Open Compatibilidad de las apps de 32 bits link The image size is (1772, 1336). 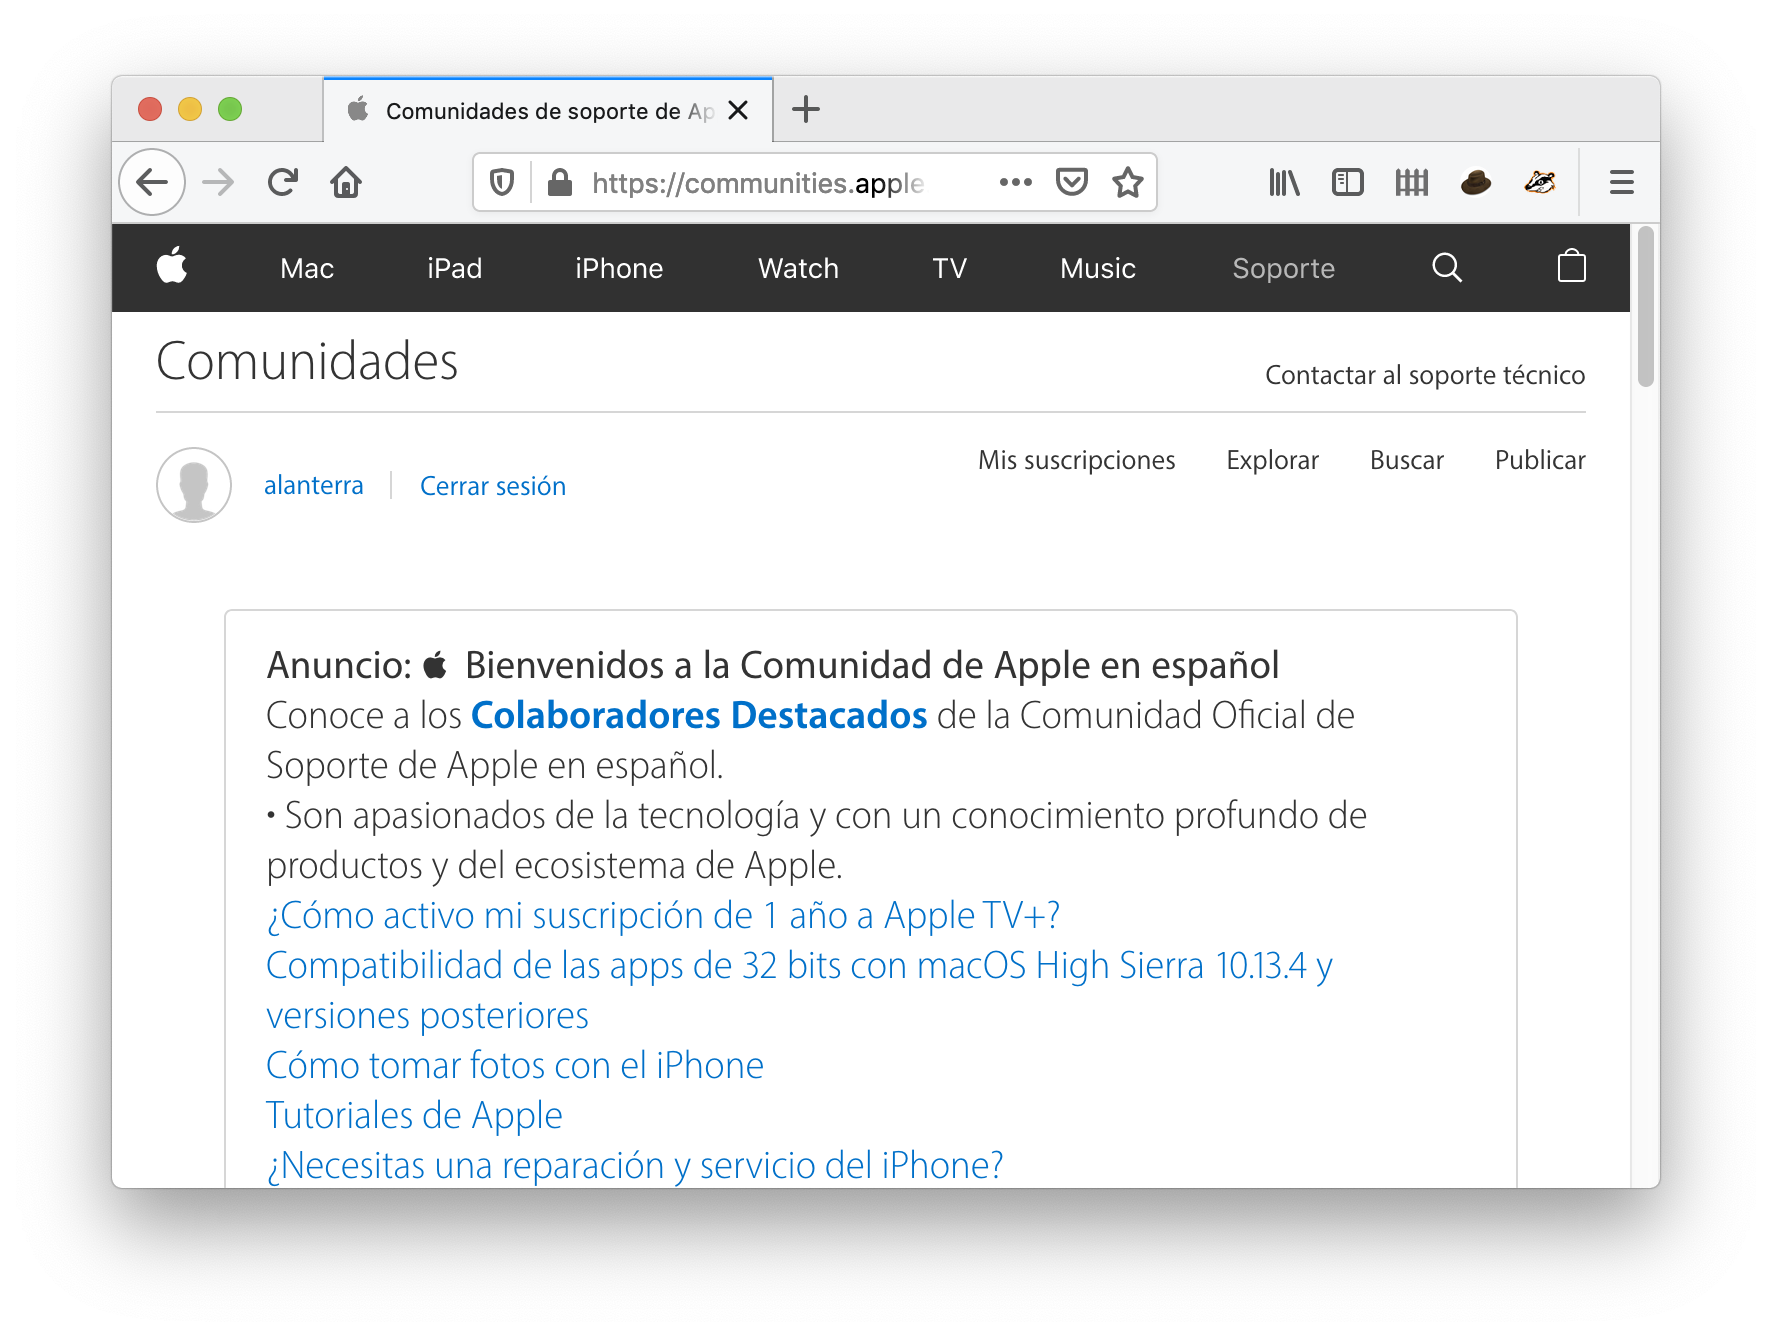click(799, 990)
